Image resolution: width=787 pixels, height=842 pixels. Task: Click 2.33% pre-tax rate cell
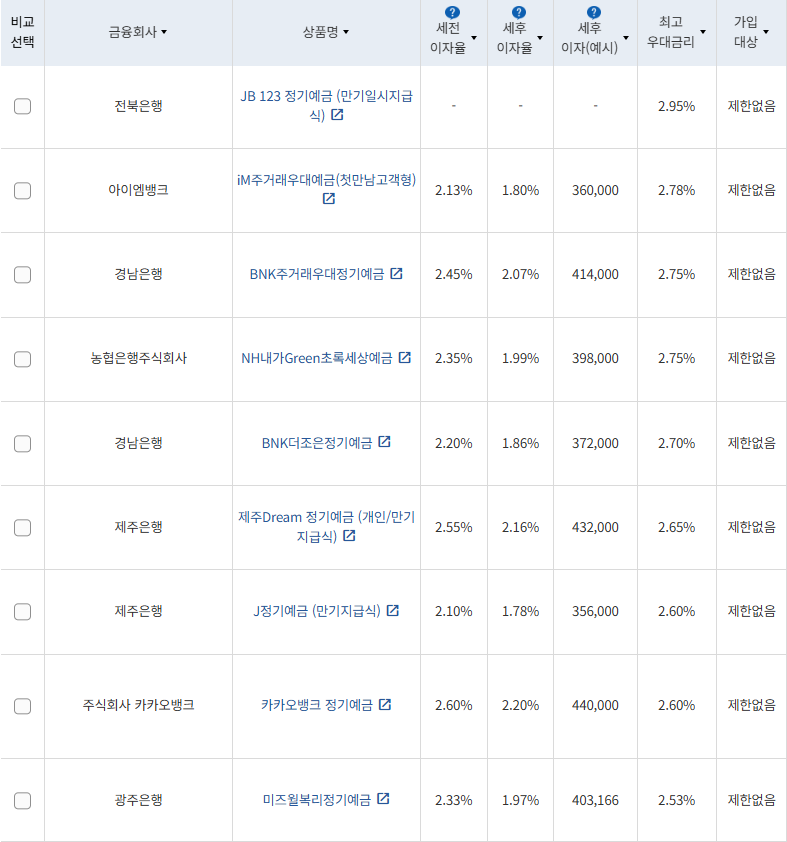[x=454, y=801]
